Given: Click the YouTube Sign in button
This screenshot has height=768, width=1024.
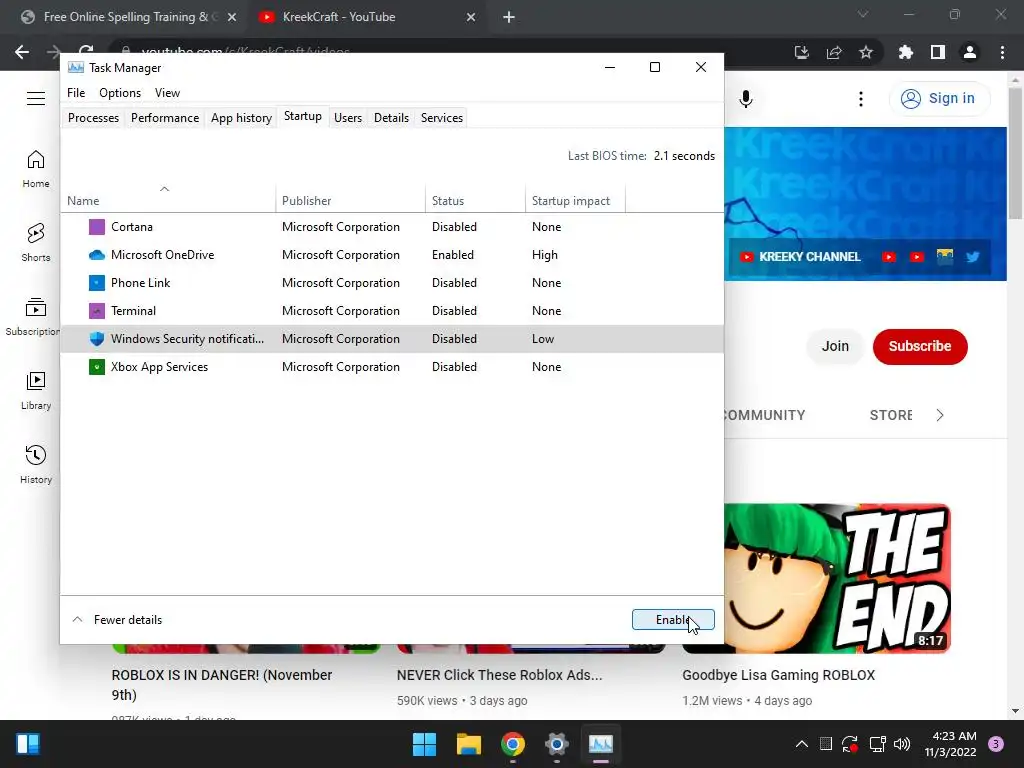Looking at the screenshot, I should (x=938, y=99).
